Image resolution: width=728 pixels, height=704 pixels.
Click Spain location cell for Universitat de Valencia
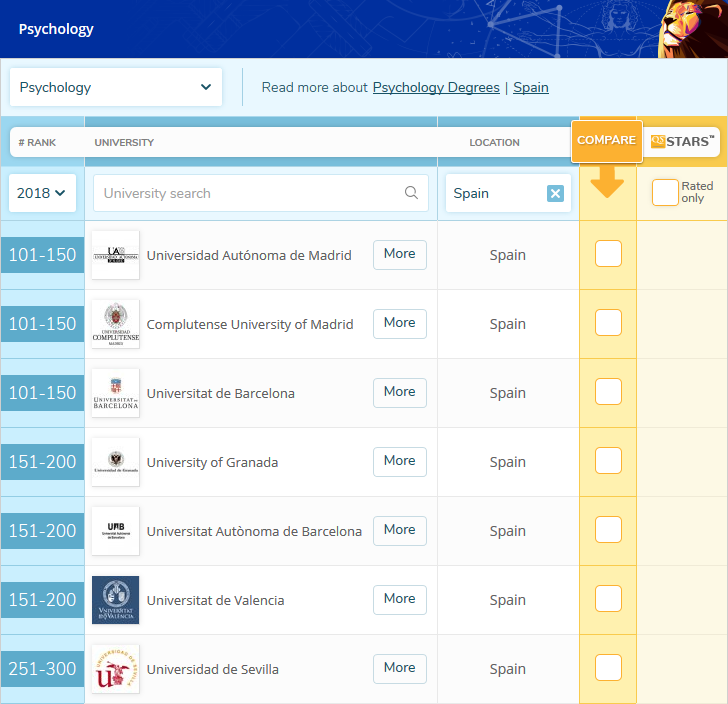[507, 600]
